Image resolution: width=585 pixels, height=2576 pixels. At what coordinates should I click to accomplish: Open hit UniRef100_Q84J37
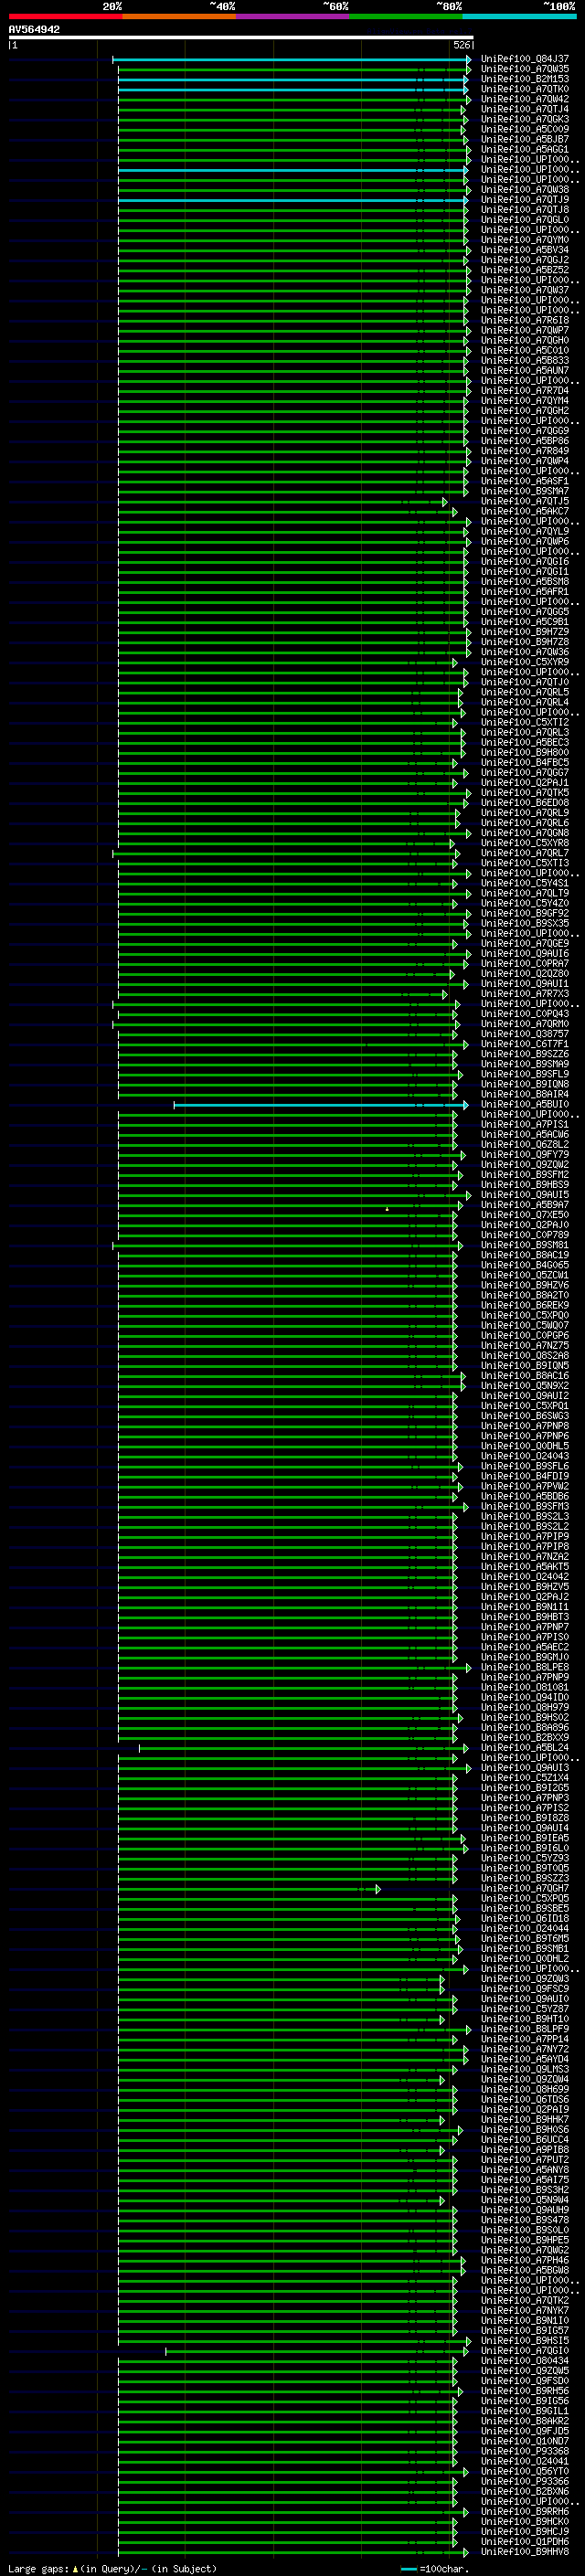click(x=524, y=59)
